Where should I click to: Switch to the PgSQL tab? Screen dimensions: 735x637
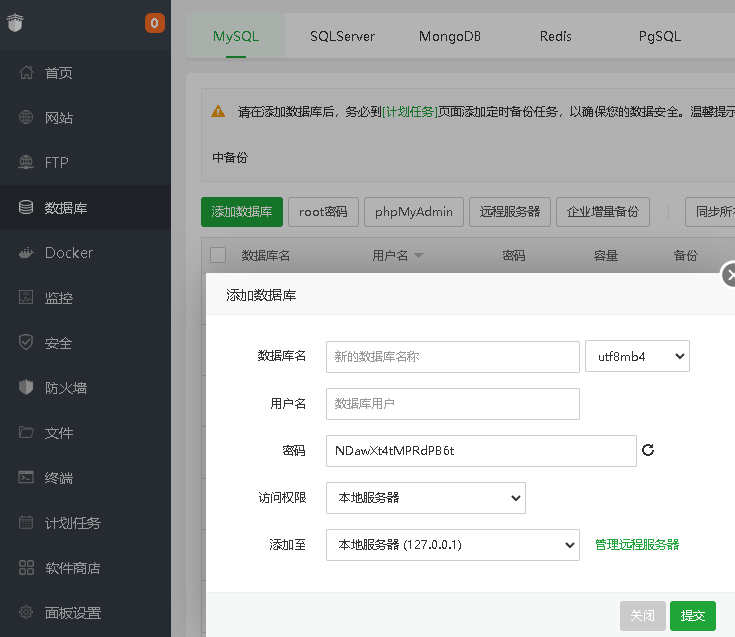(660, 36)
